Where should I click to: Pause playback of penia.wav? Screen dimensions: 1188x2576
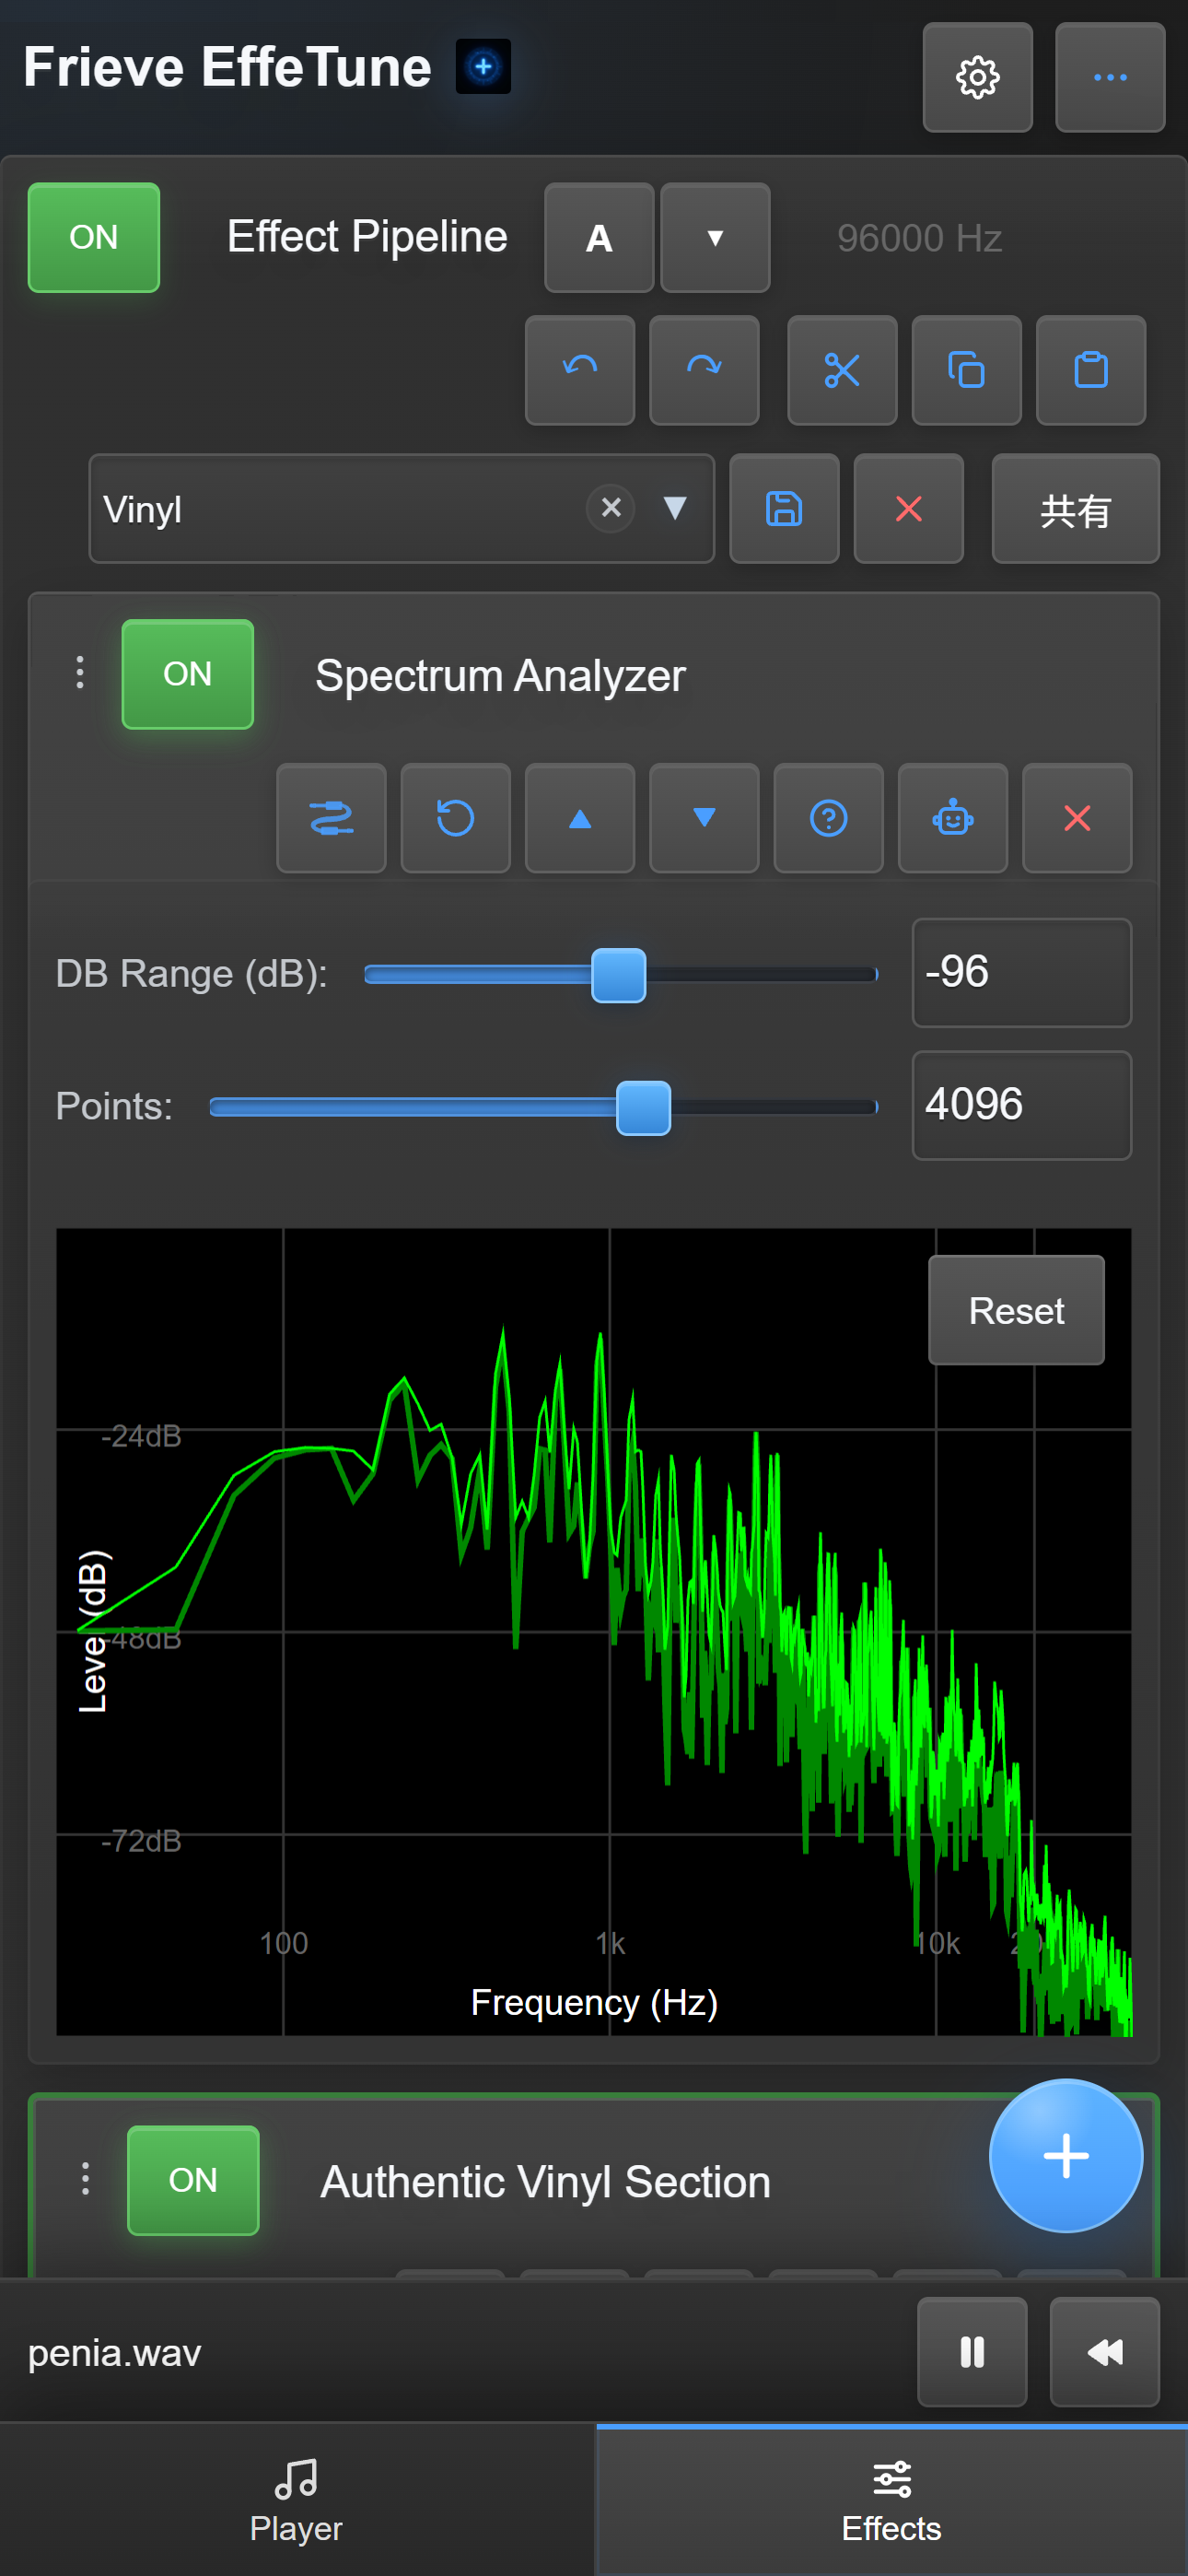click(972, 2352)
